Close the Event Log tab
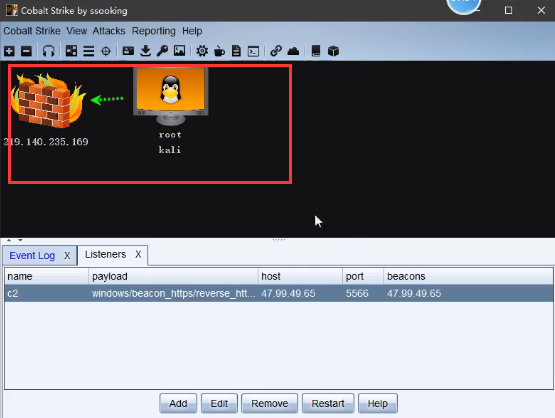Screen dimensions: 555x418 pyautogui.click(x=67, y=256)
